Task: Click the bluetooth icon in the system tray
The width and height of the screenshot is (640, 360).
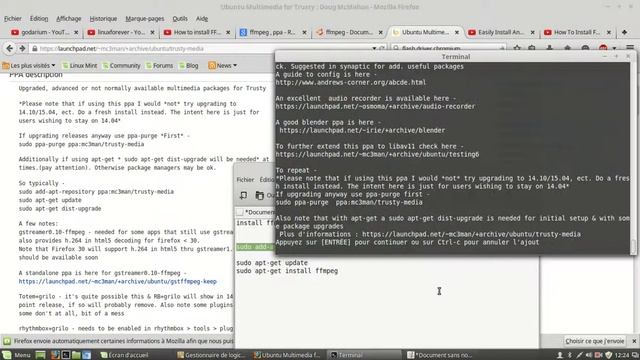Action: coord(570,355)
